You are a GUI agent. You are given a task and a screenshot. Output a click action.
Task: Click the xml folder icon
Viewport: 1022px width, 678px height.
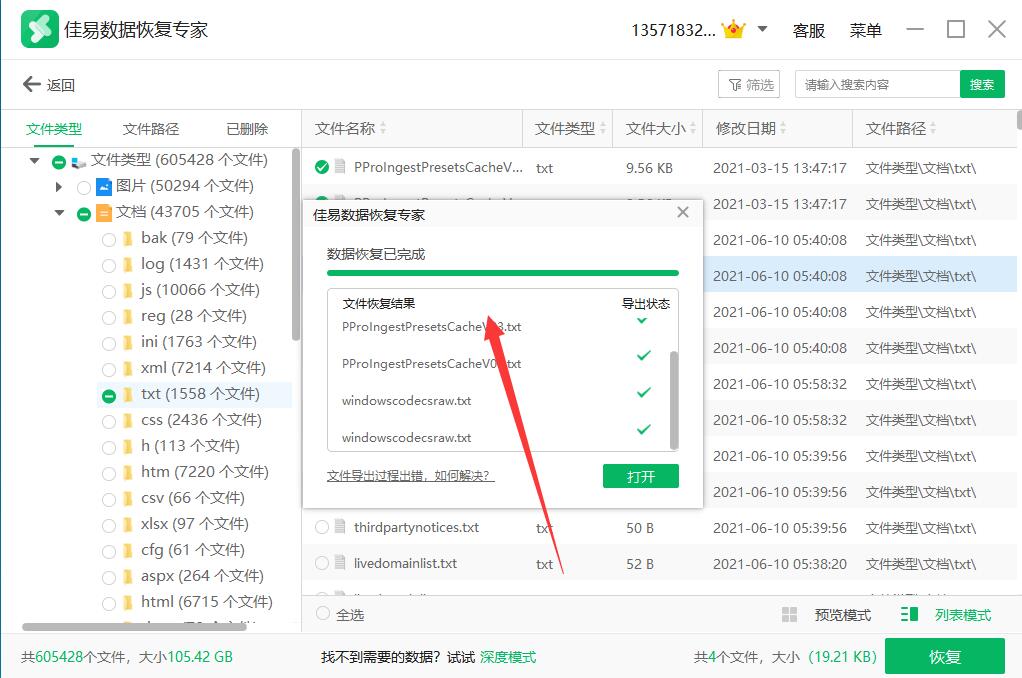pos(128,369)
